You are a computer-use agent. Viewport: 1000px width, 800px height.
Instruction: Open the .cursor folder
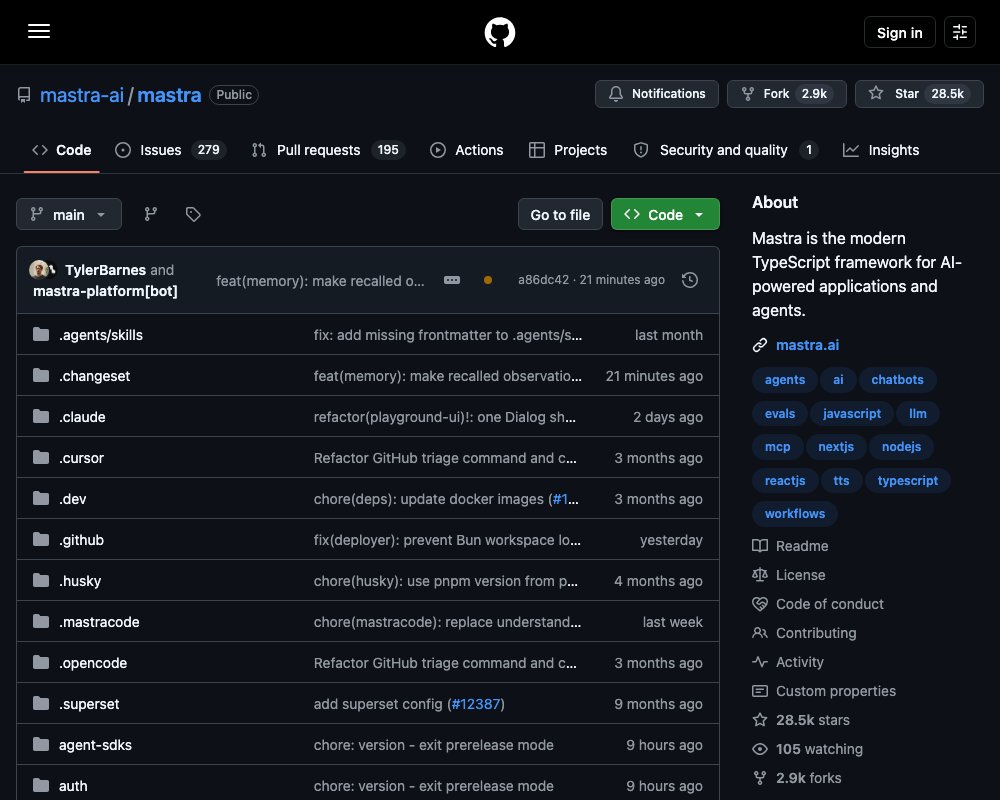tap(81, 458)
